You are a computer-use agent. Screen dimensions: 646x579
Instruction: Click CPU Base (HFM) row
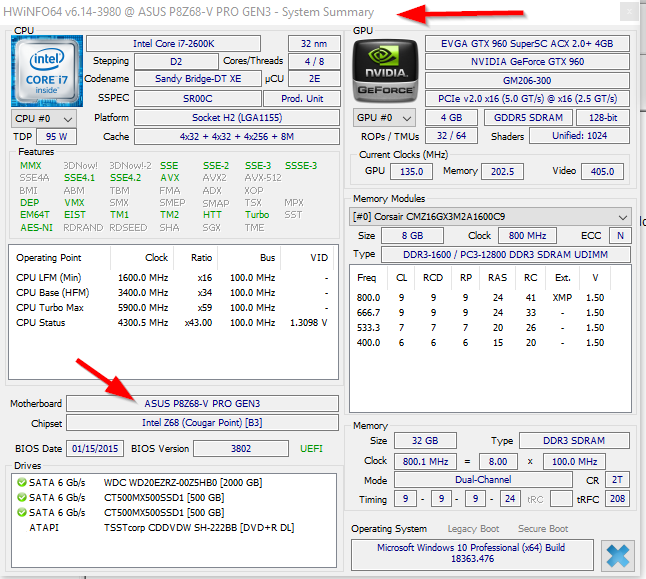coord(173,293)
